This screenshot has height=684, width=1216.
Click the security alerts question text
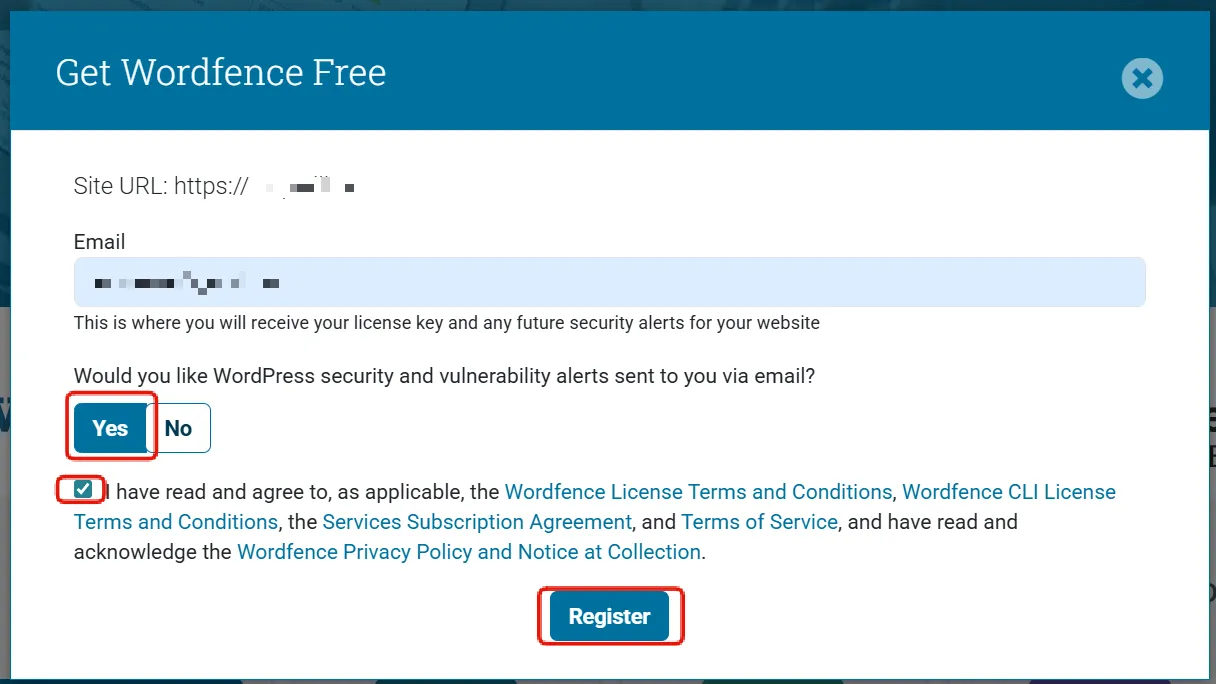(444, 376)
